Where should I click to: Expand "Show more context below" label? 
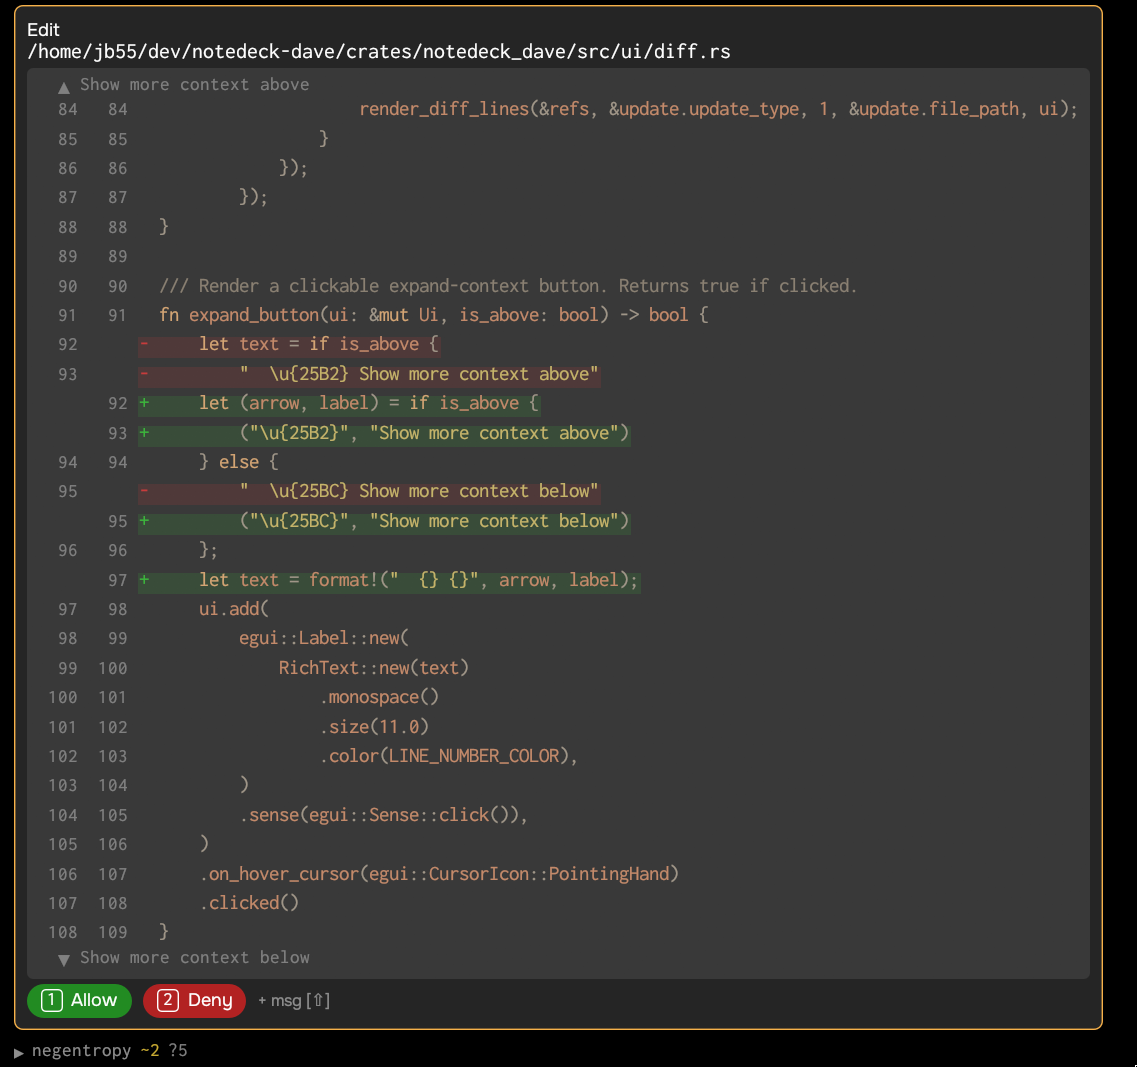pos(194,957)
